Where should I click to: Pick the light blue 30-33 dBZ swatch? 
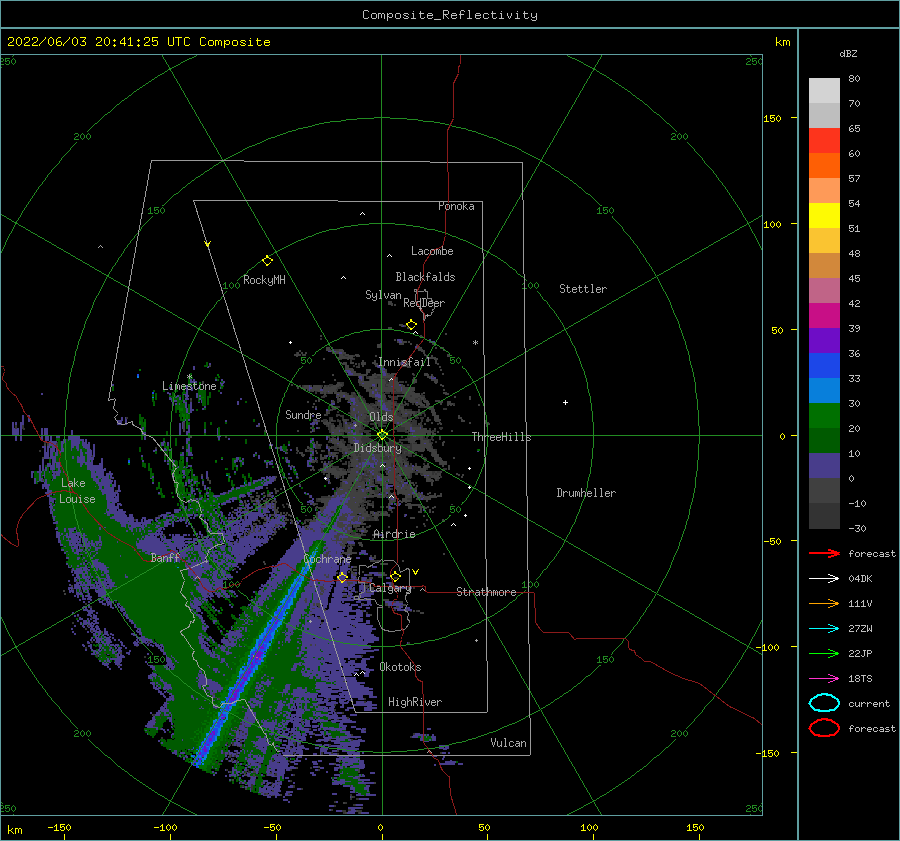click(x=824, y=390)
